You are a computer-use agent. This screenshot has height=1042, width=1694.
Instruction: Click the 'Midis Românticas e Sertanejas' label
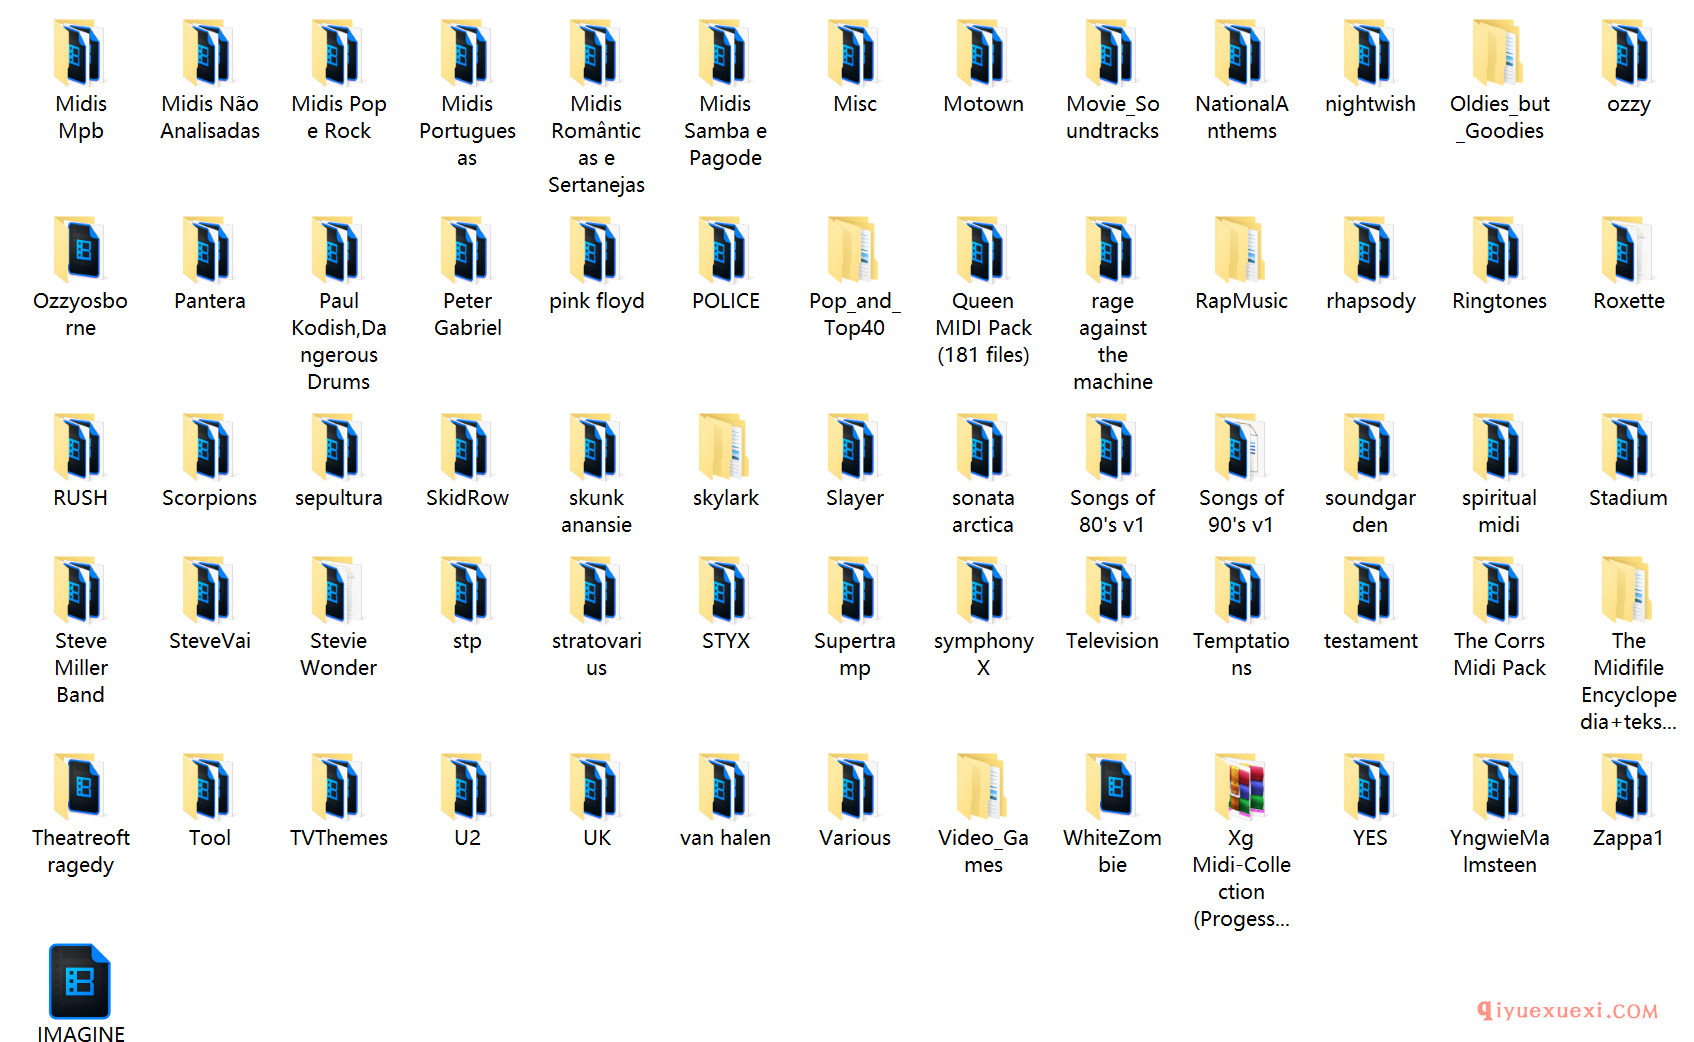[x=596, y=144]
